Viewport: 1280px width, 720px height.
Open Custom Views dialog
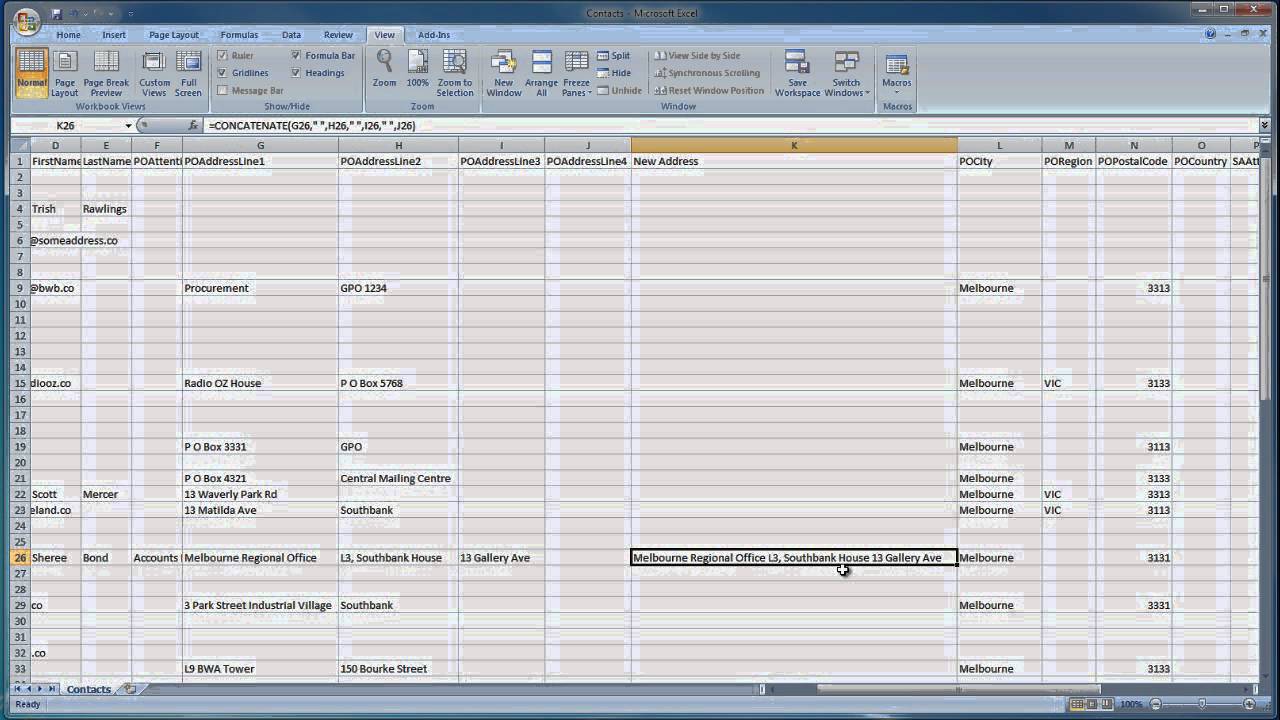click(154, 73)
